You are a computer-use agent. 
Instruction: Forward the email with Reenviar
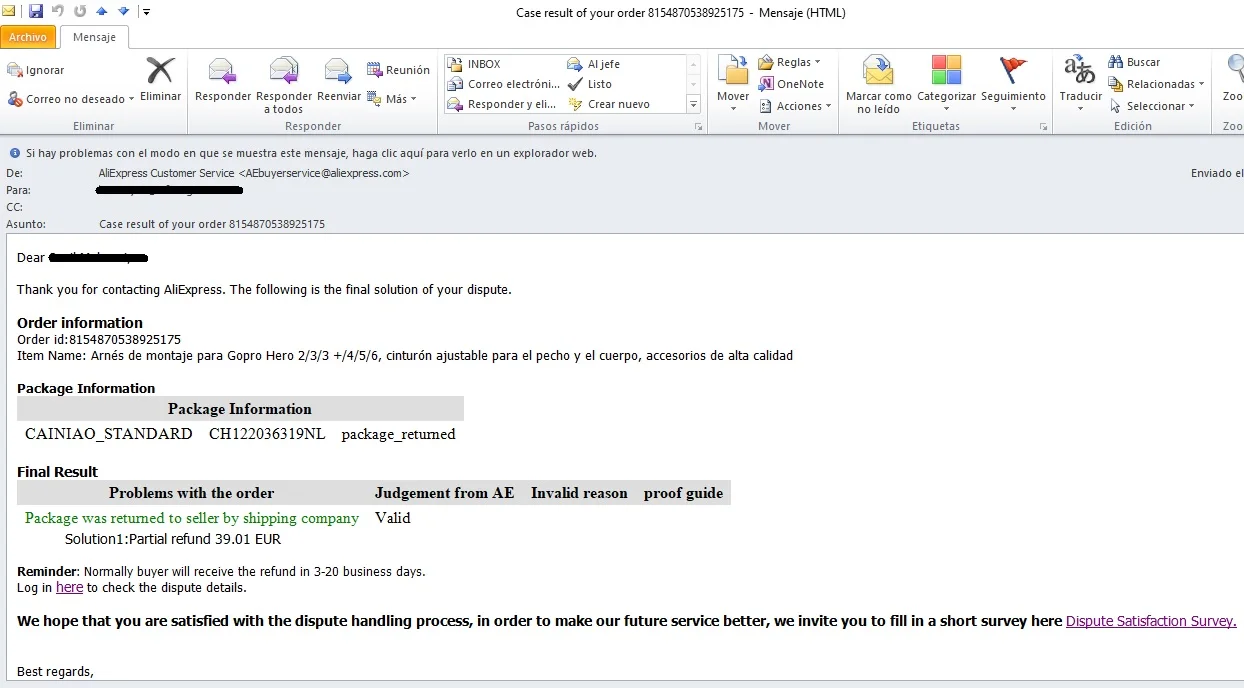[x=339, y=80]
